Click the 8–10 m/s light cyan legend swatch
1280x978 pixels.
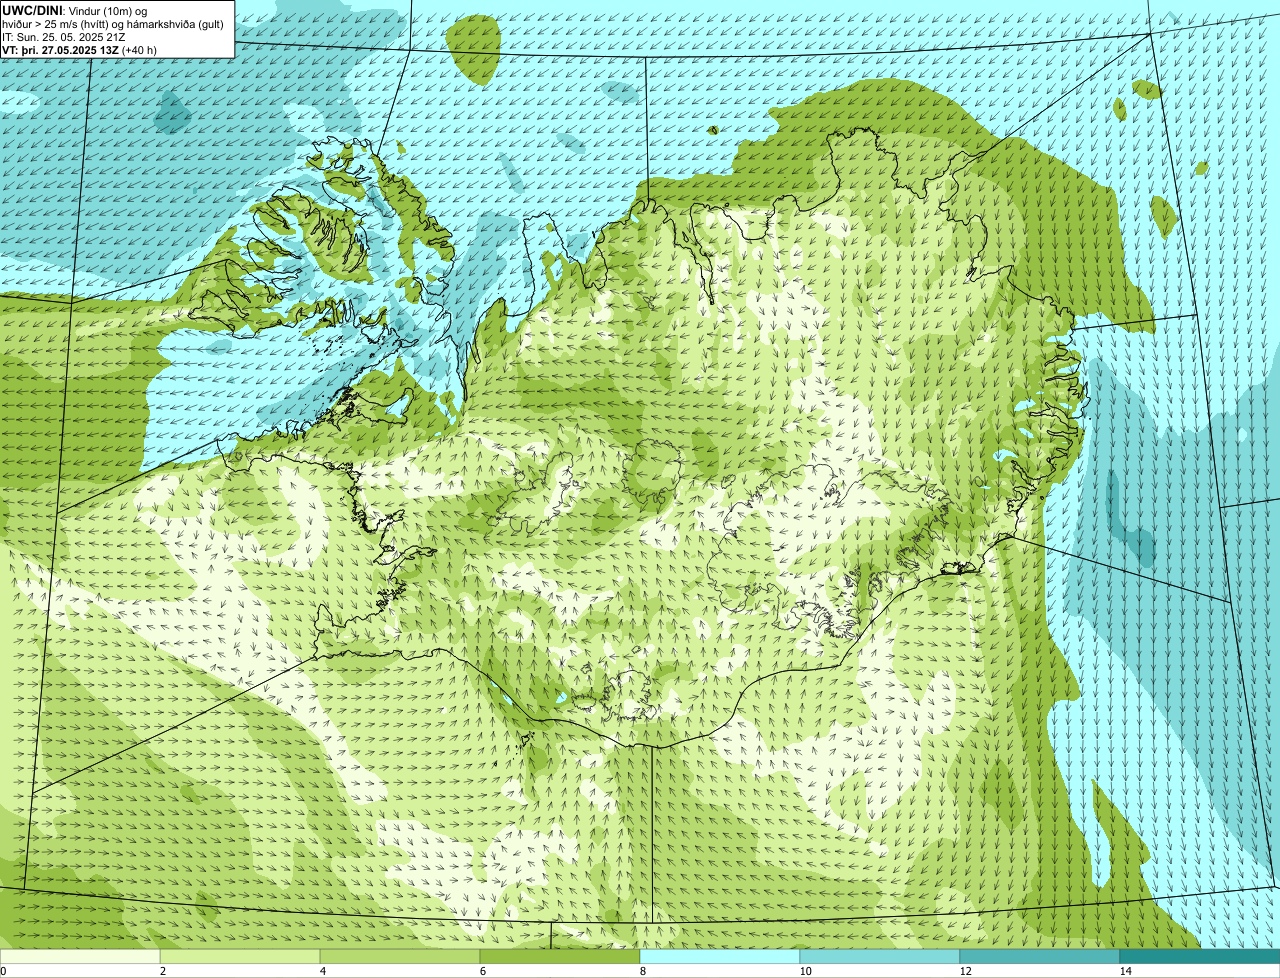click(720, 956)
